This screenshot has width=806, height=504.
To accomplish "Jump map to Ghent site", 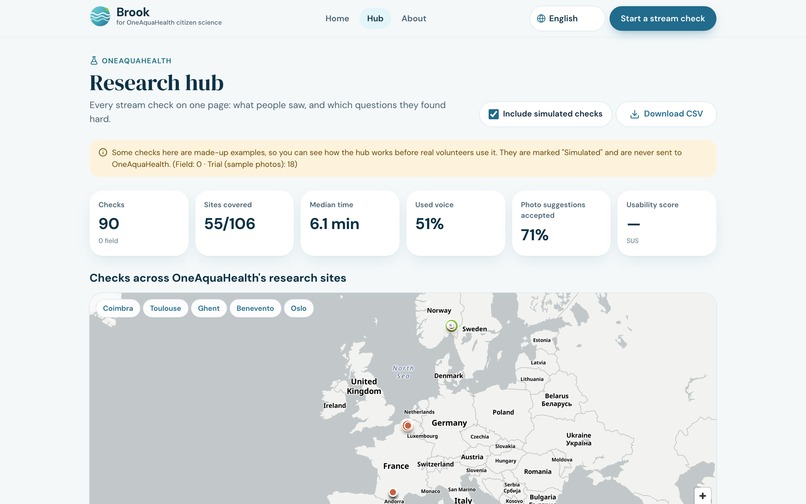I will (x=209, y=308).
